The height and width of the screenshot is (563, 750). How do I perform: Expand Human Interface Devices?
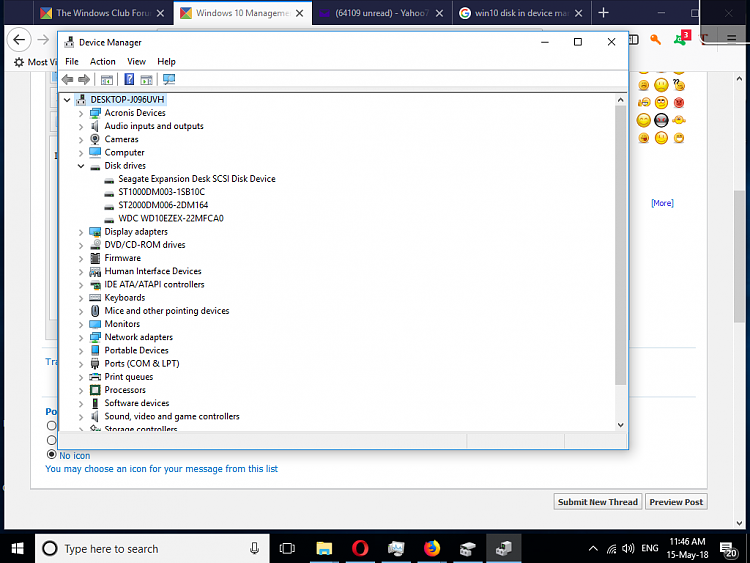coord(81,272)
